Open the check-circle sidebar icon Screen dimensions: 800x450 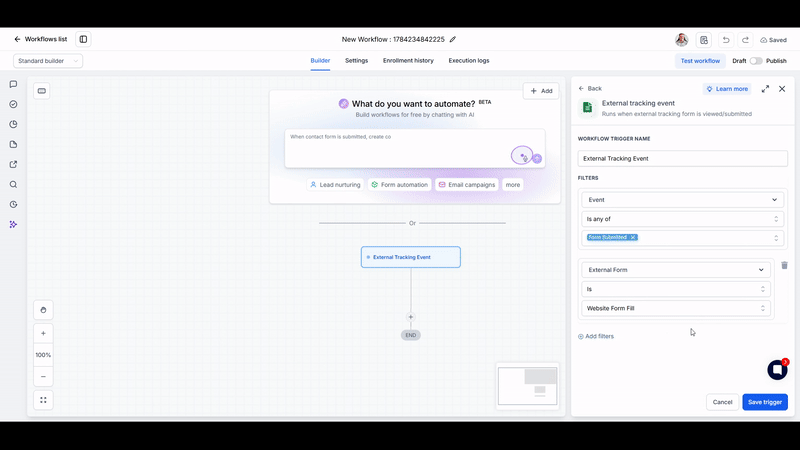(x=13, y=104)
